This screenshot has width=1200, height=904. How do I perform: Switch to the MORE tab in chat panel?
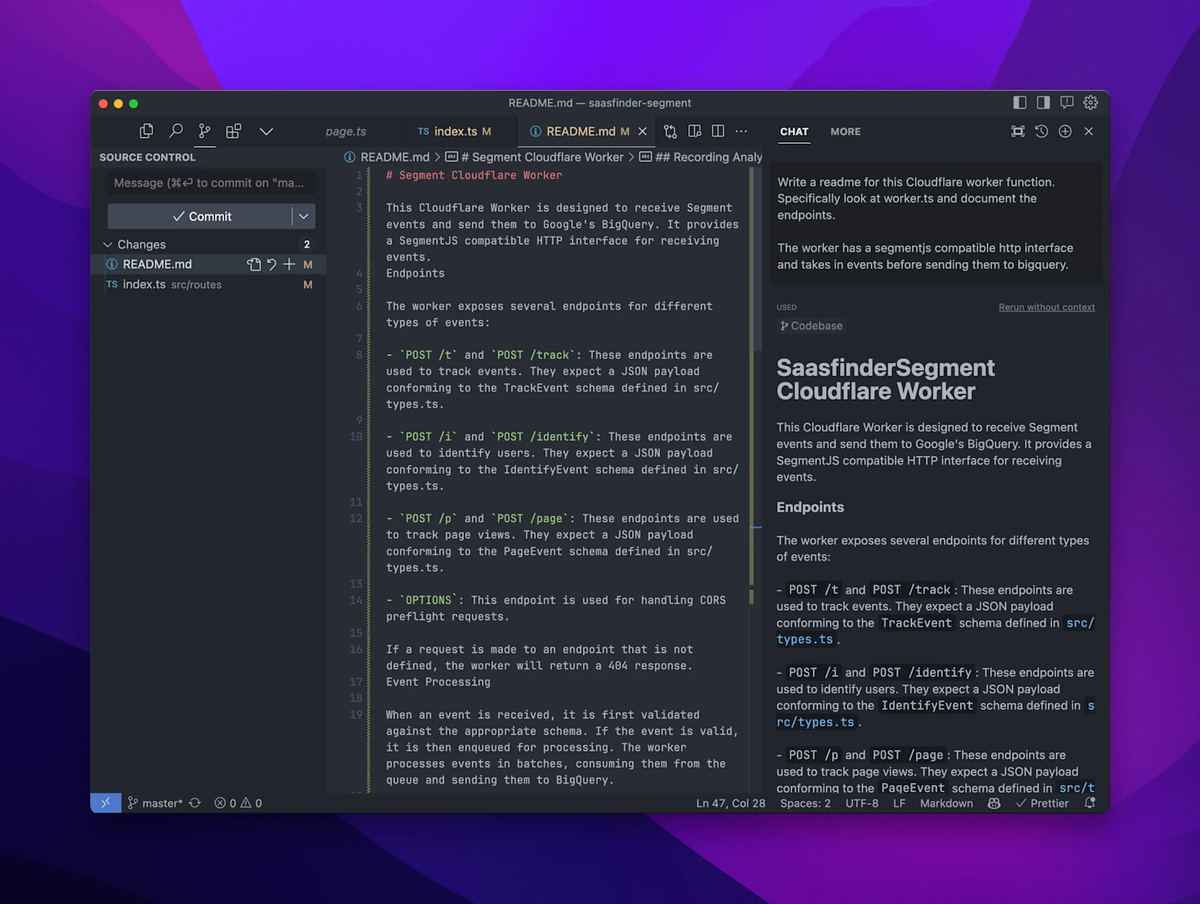[x=845, y=131]
